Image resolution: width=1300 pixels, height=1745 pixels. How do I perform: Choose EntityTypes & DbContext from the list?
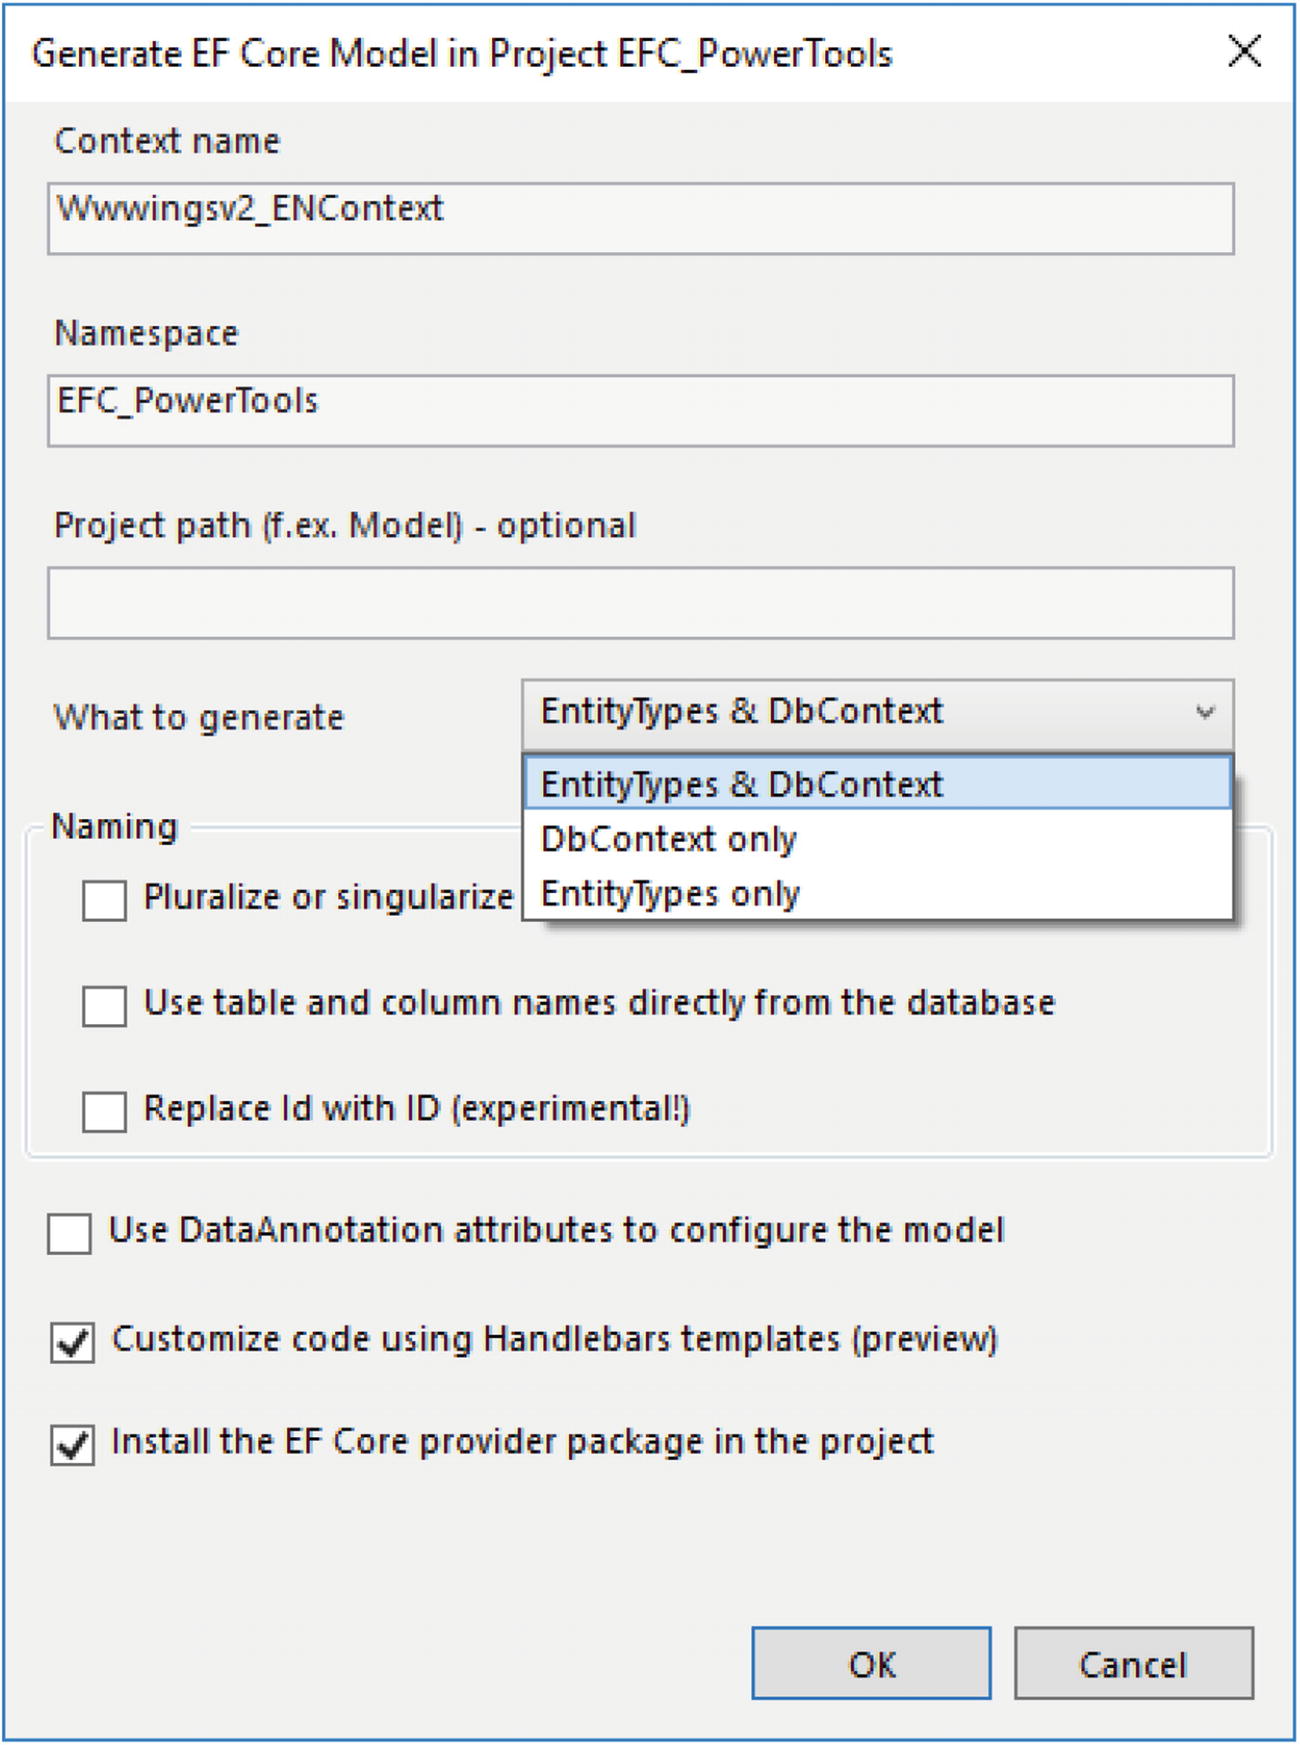(878, 783)
